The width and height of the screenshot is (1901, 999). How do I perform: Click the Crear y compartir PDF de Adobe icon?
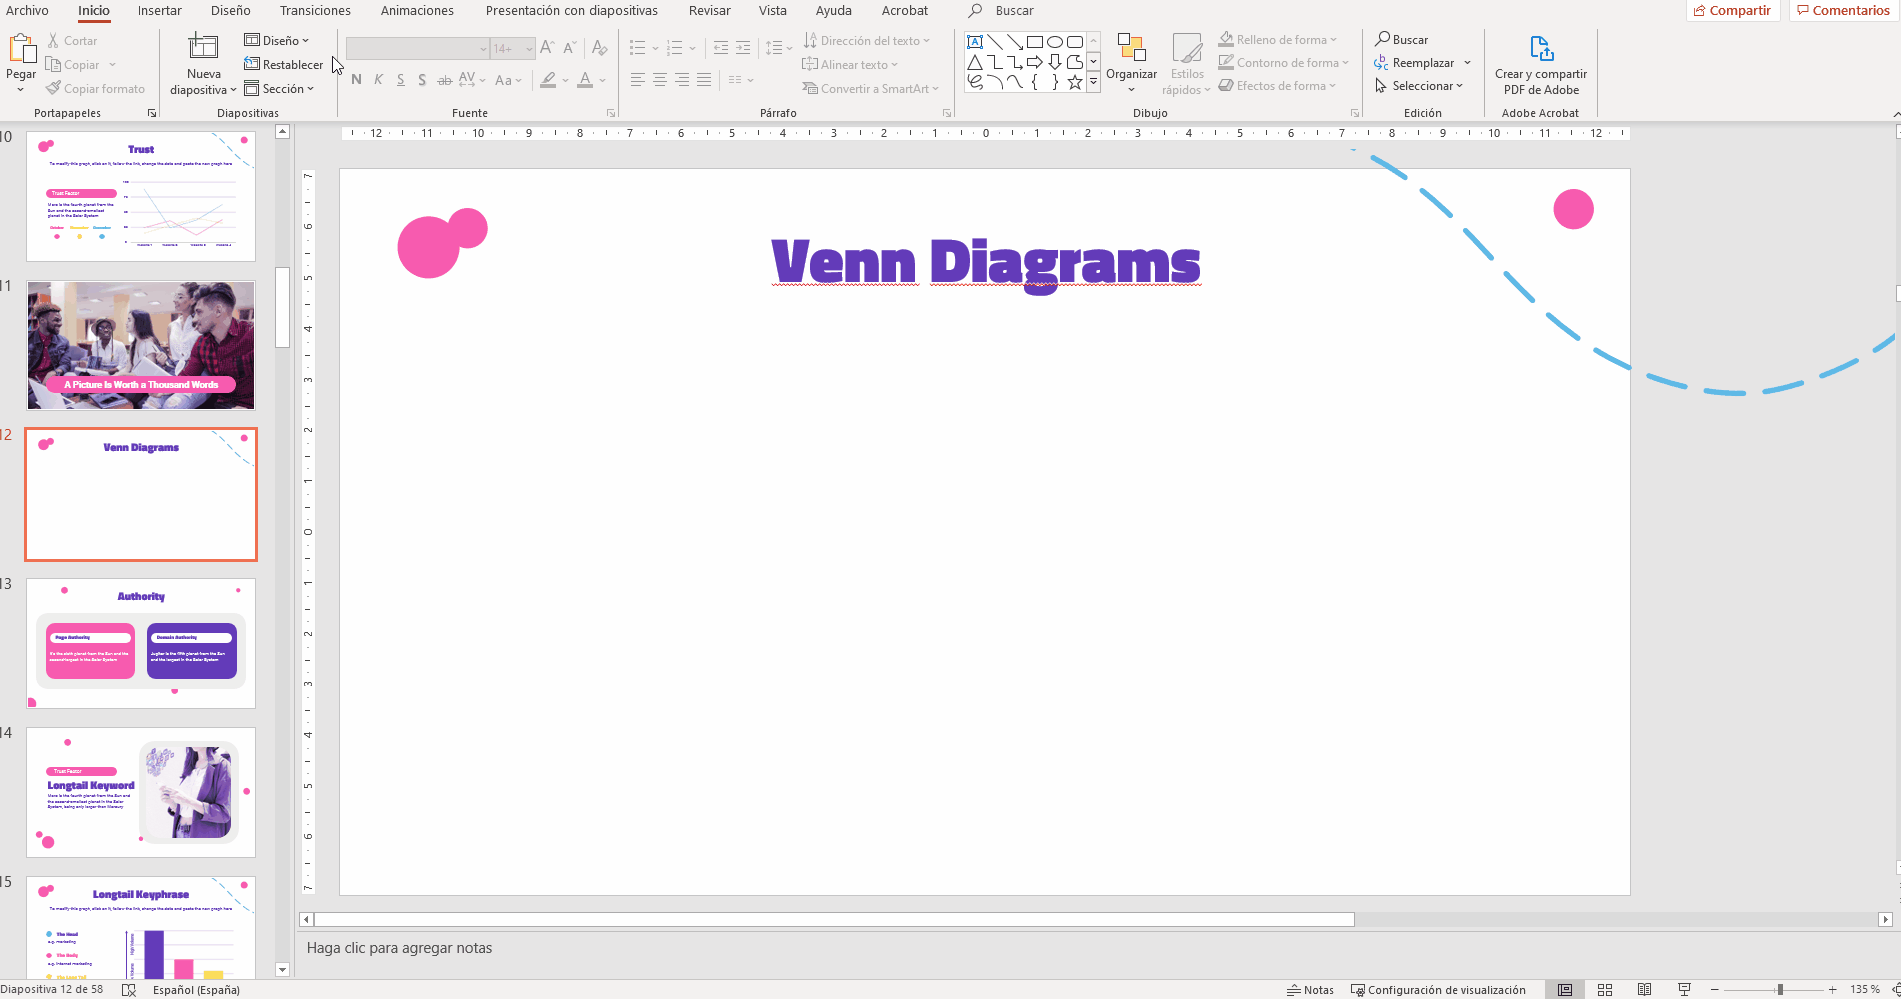coord(1541,47)
